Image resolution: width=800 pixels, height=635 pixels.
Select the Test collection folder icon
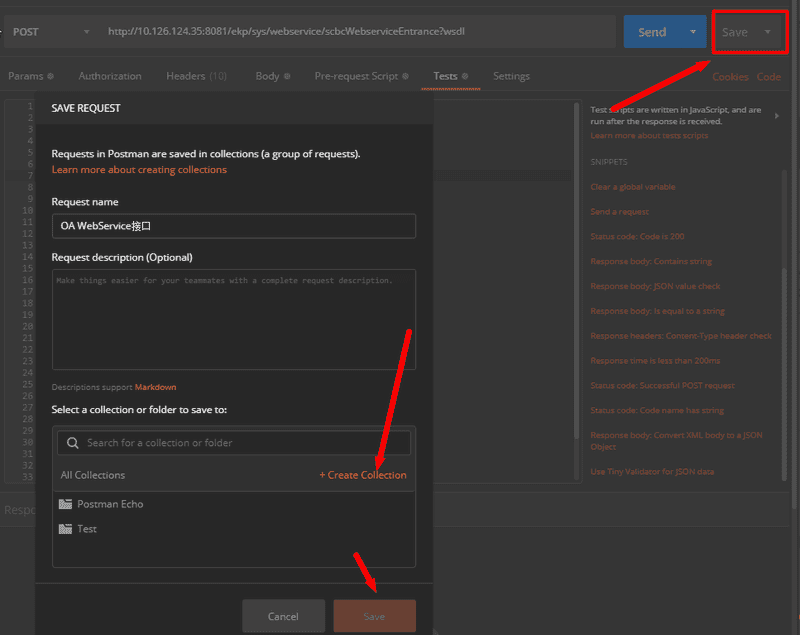66,529
